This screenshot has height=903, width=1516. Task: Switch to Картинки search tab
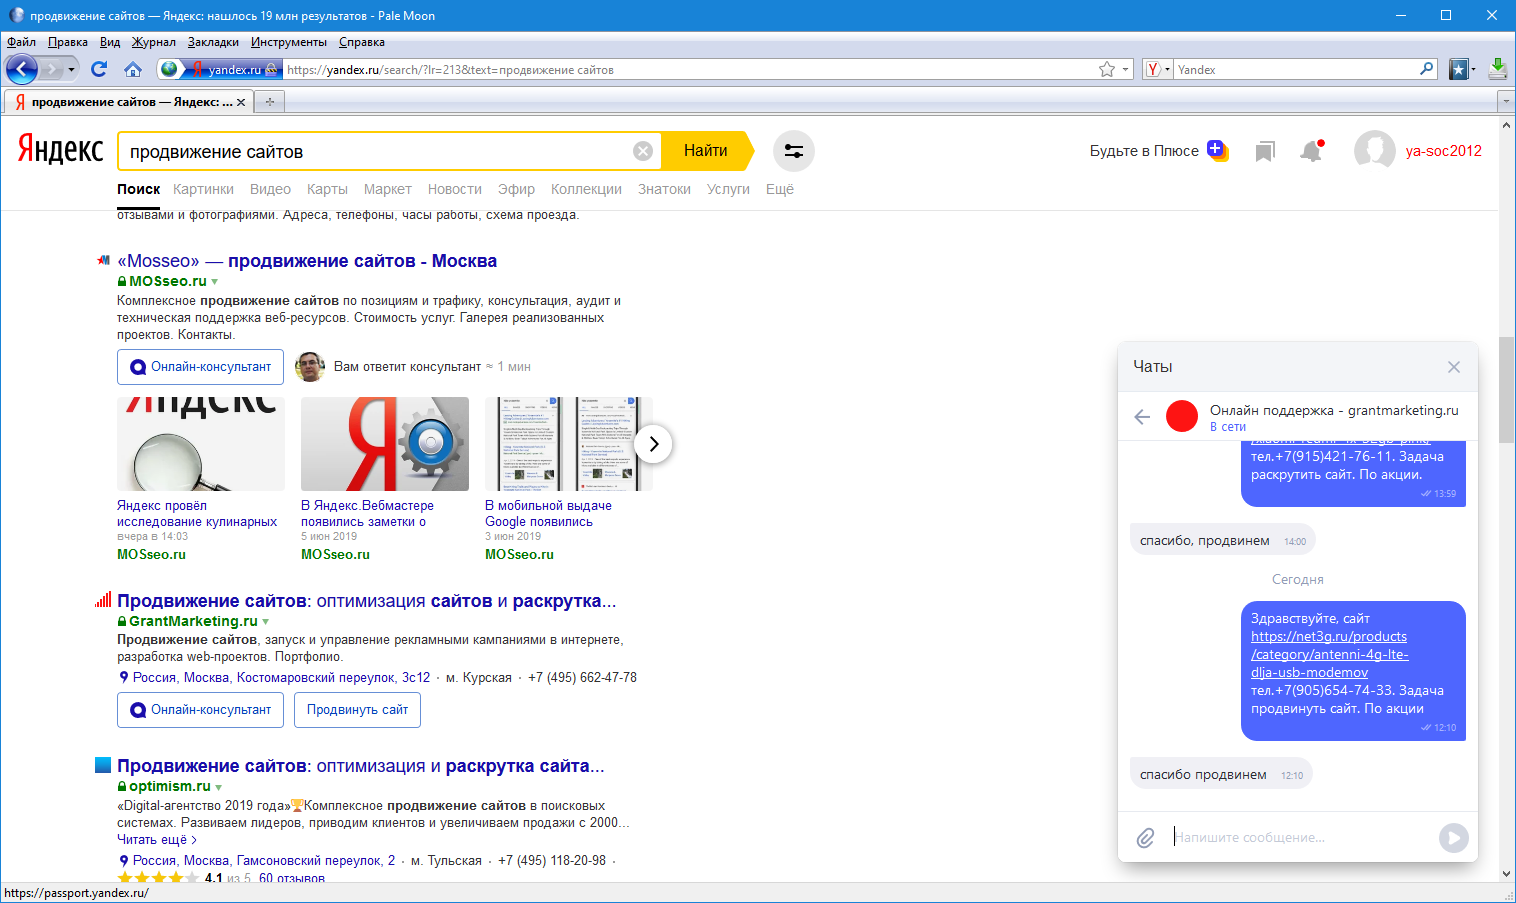203,189
